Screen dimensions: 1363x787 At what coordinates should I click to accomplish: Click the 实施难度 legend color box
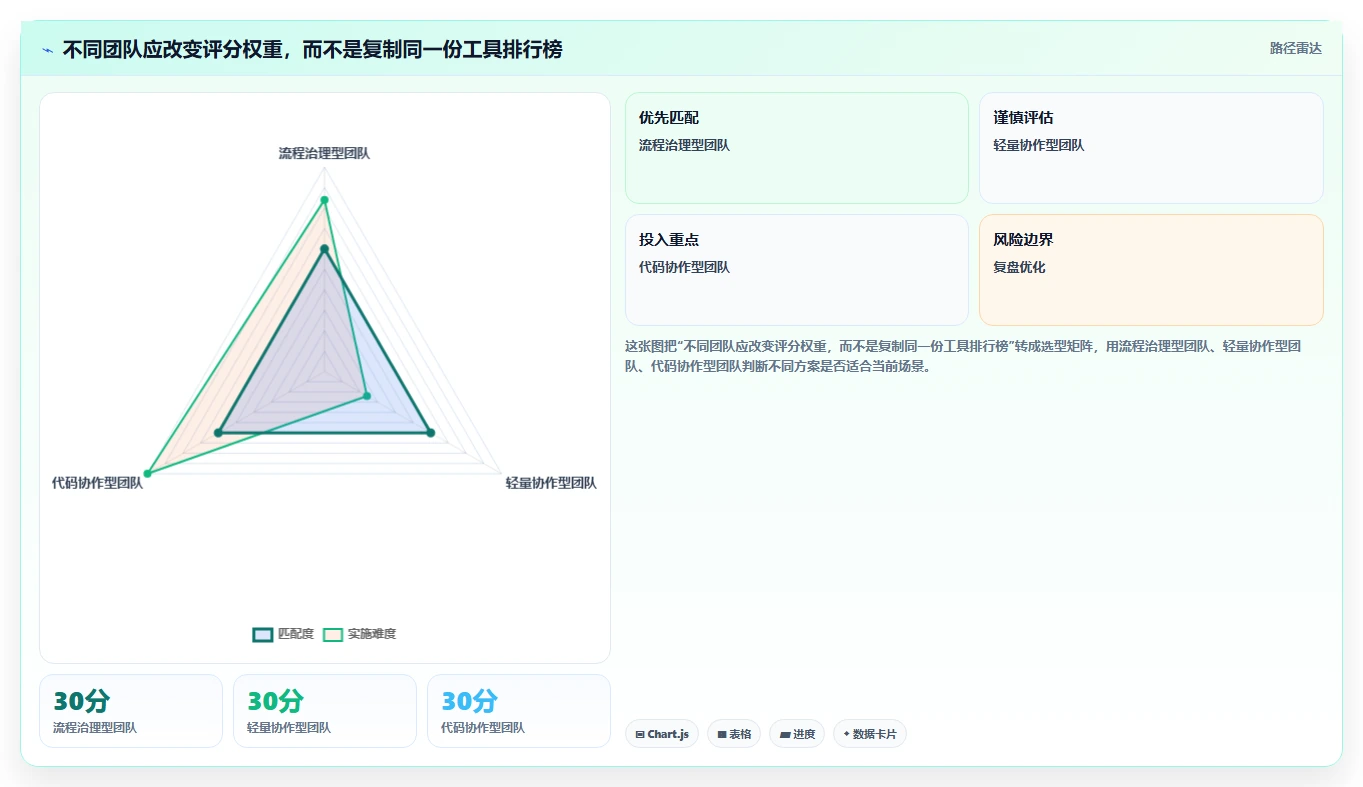point(333,634)
